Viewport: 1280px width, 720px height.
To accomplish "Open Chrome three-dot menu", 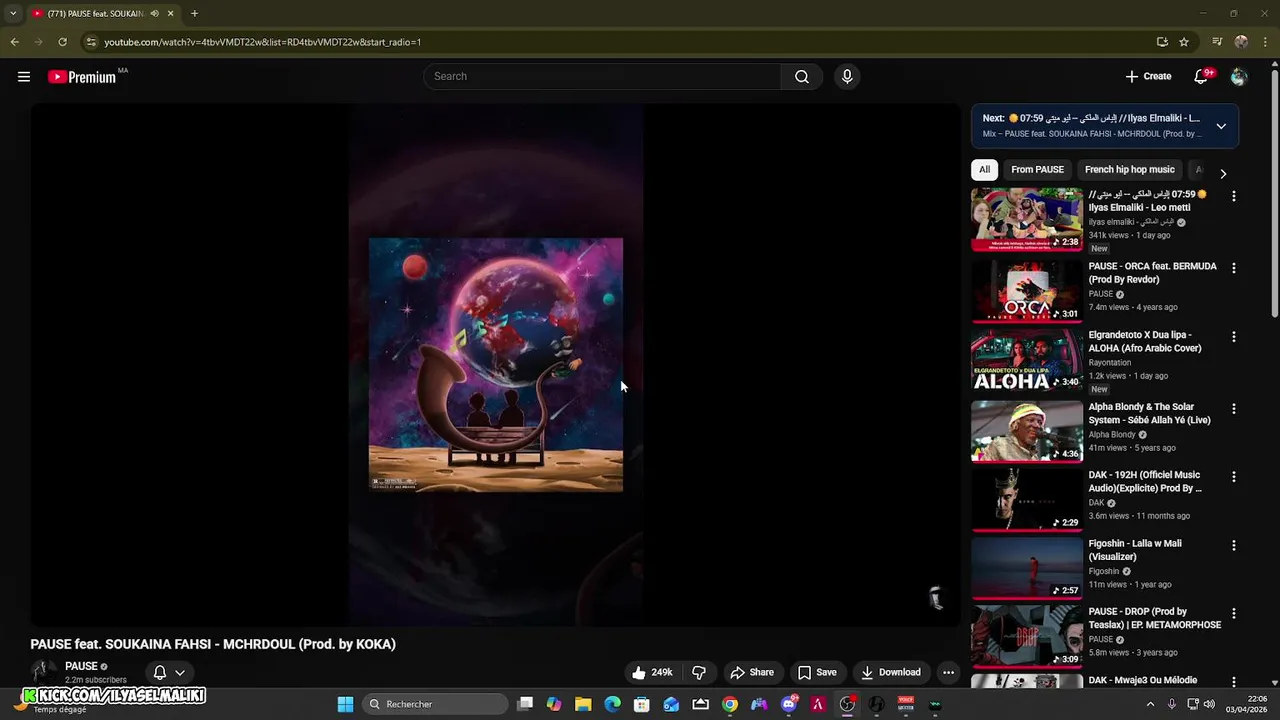I will coord(1264,42).
